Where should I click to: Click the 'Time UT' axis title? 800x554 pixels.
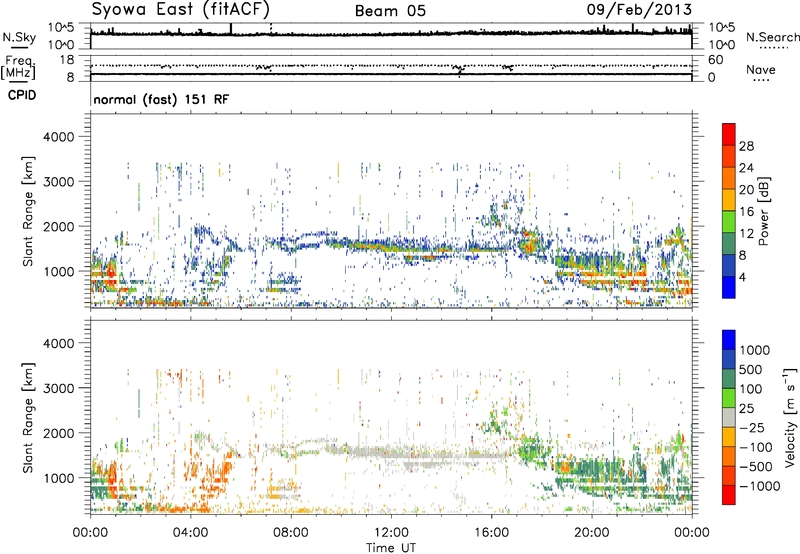tap(391, 547)
